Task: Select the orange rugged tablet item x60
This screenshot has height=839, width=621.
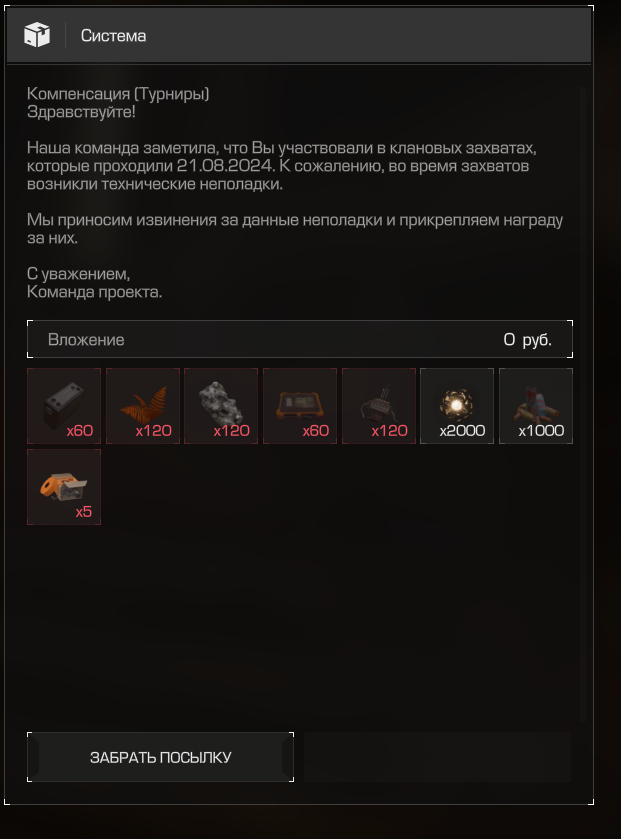Action: click(300, 406)
